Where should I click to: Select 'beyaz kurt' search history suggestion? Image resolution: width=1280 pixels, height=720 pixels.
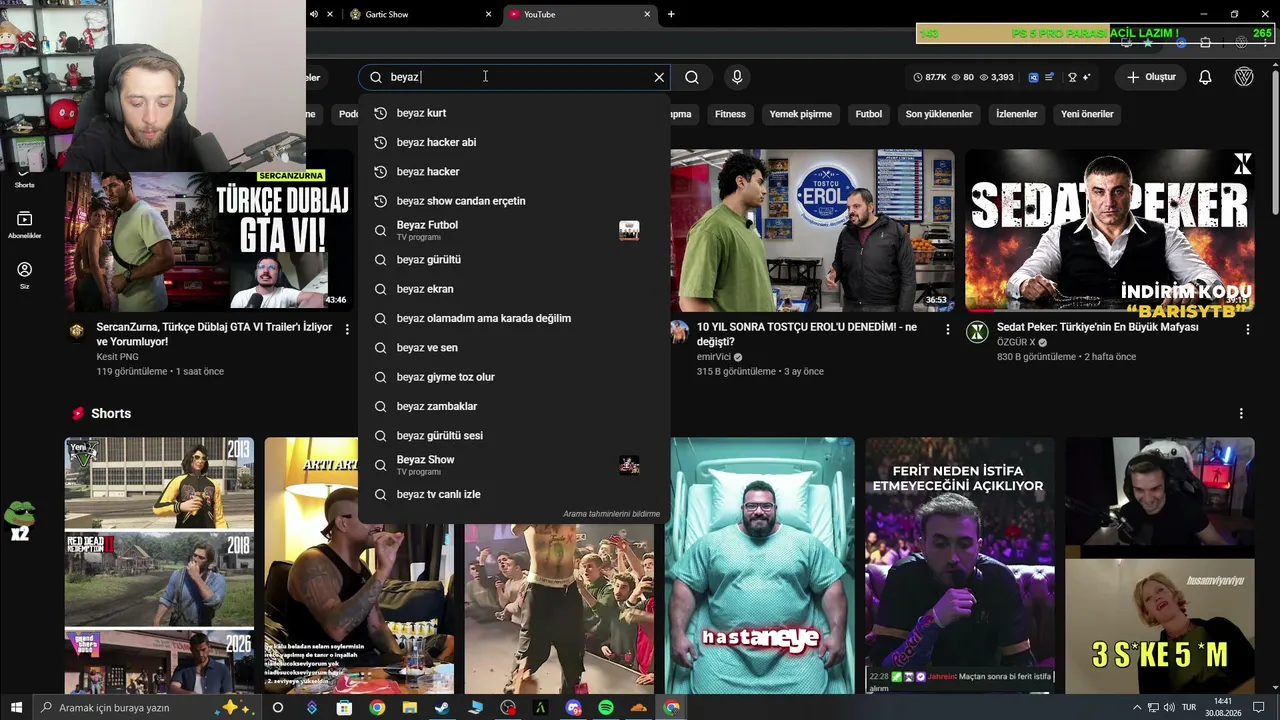coord(514,113)
